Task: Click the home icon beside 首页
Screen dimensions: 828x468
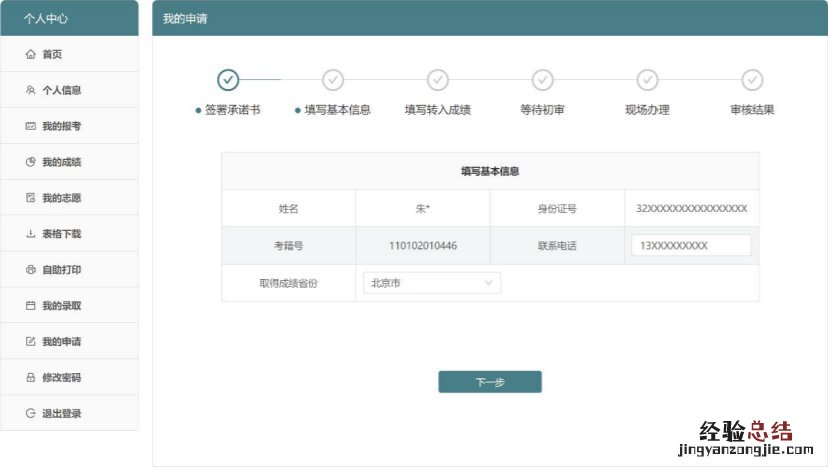Action: click(30, 54)
